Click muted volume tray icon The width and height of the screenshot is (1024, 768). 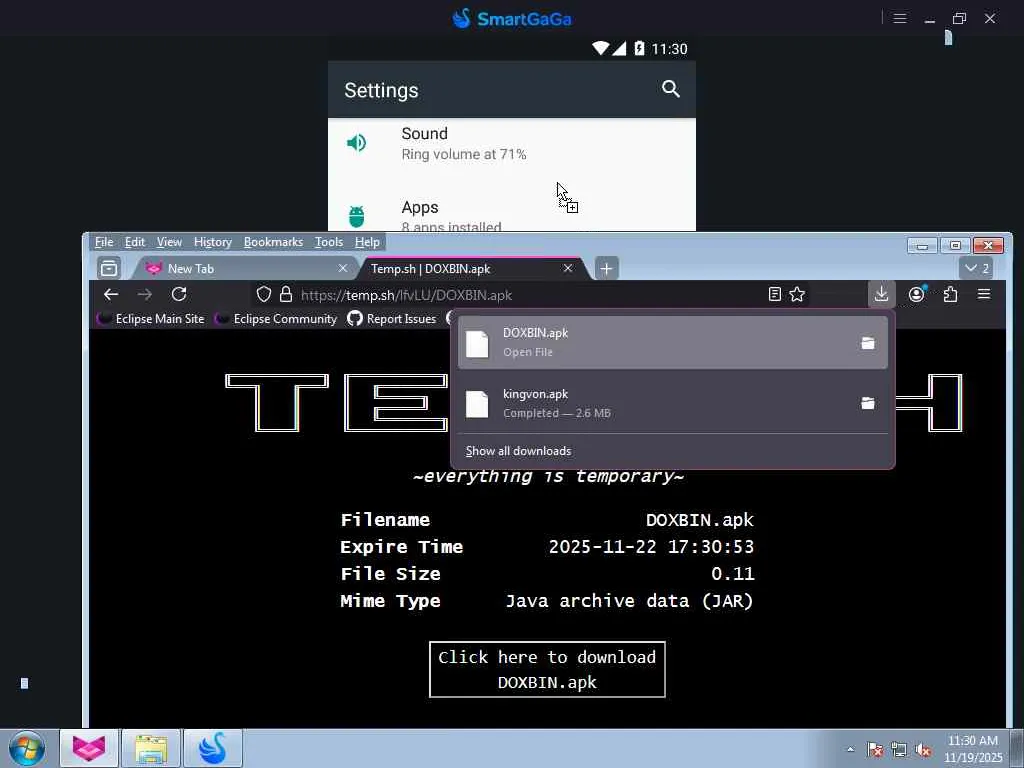point(923,750)
